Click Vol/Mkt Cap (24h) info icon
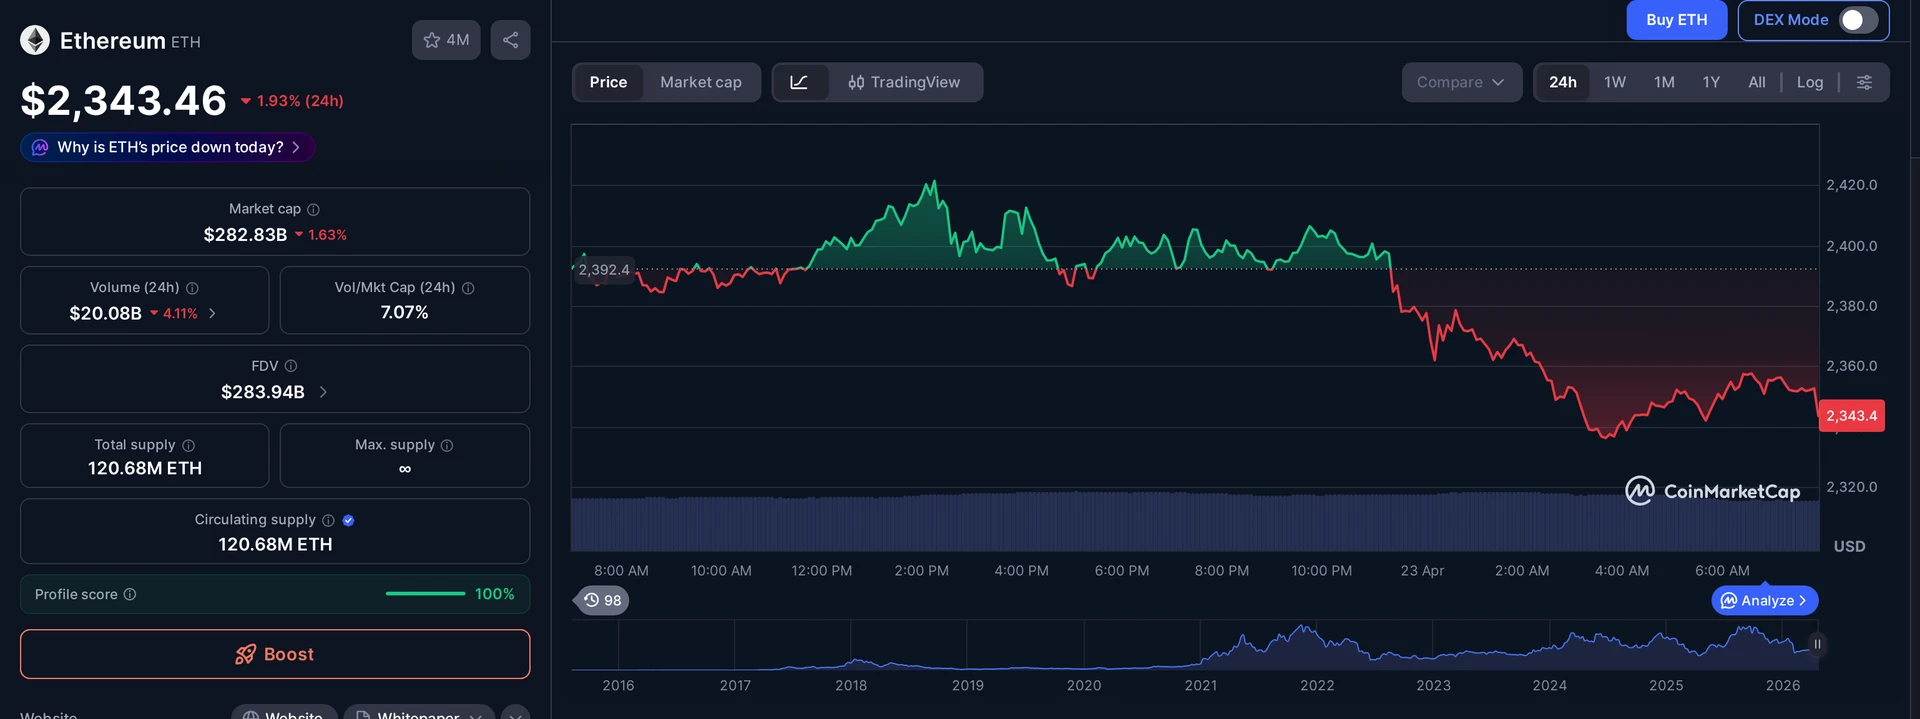 [x=468, y=288]
